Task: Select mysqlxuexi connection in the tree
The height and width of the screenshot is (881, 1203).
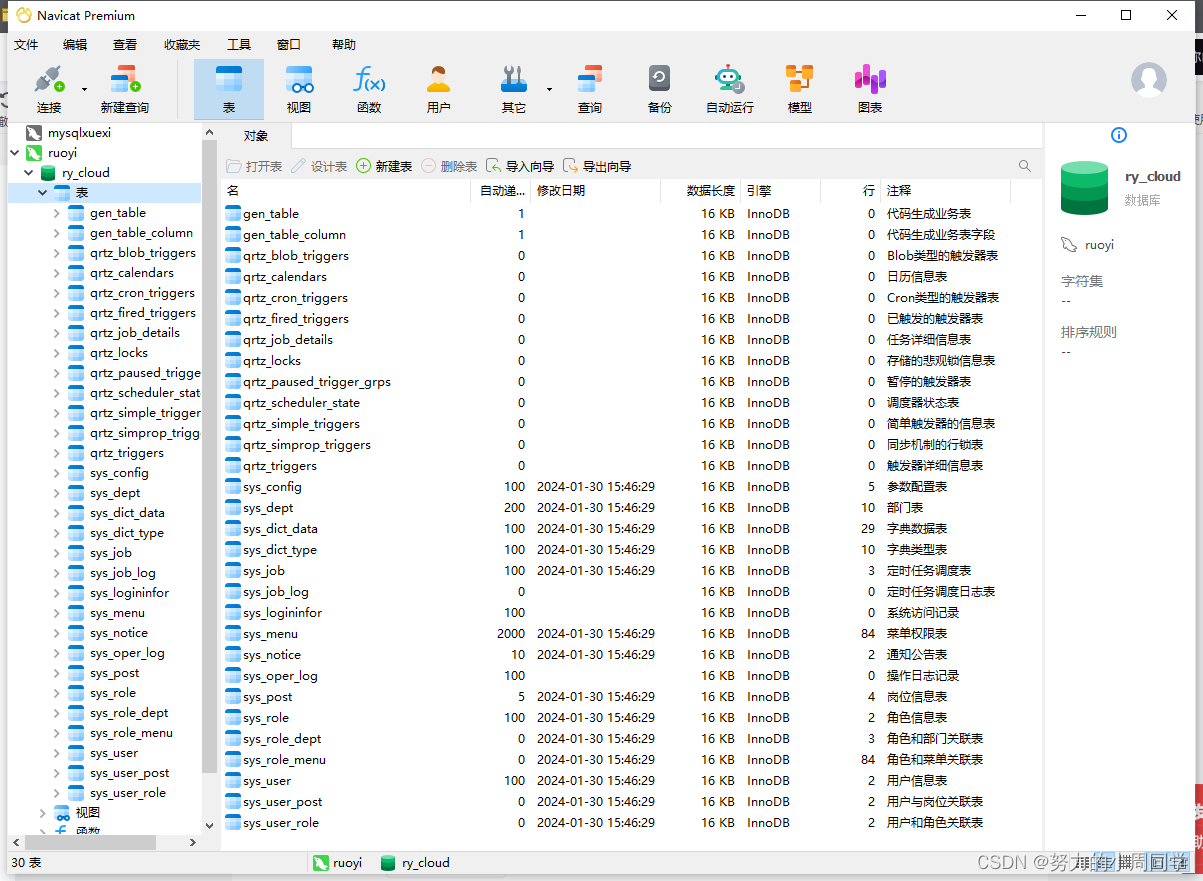Action: click(x=79, y=132)
